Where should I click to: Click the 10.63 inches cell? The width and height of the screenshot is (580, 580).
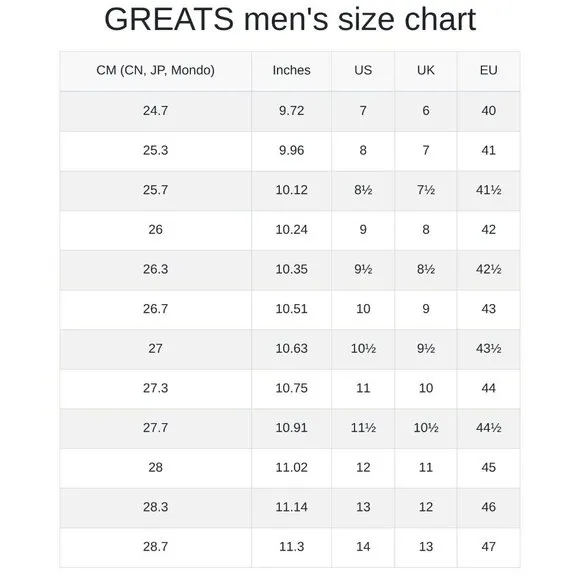[x=291, y=348]
